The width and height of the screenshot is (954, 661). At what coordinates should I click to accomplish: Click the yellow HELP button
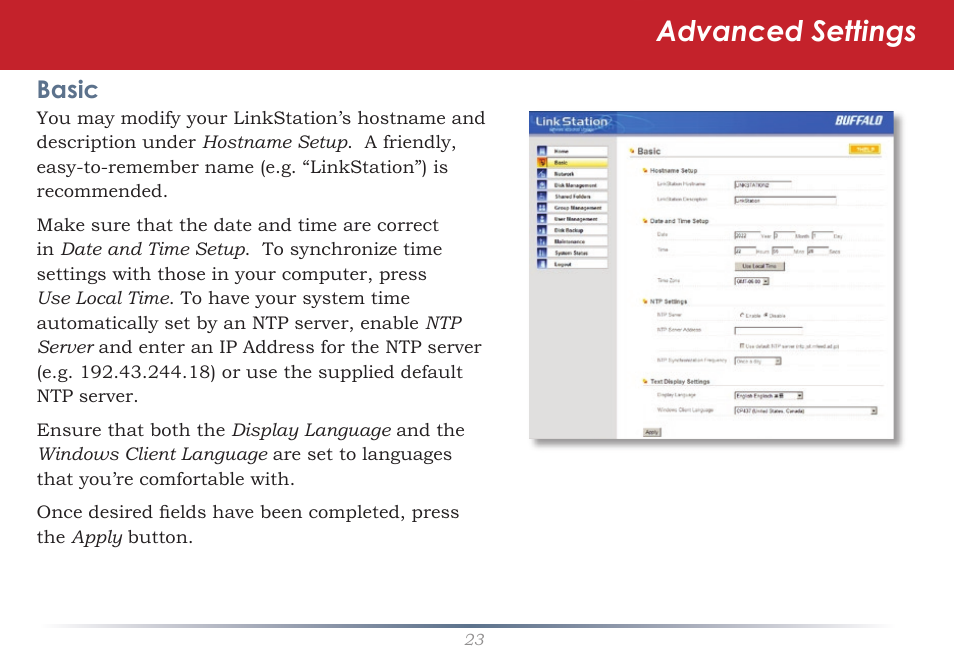(864, 150)
